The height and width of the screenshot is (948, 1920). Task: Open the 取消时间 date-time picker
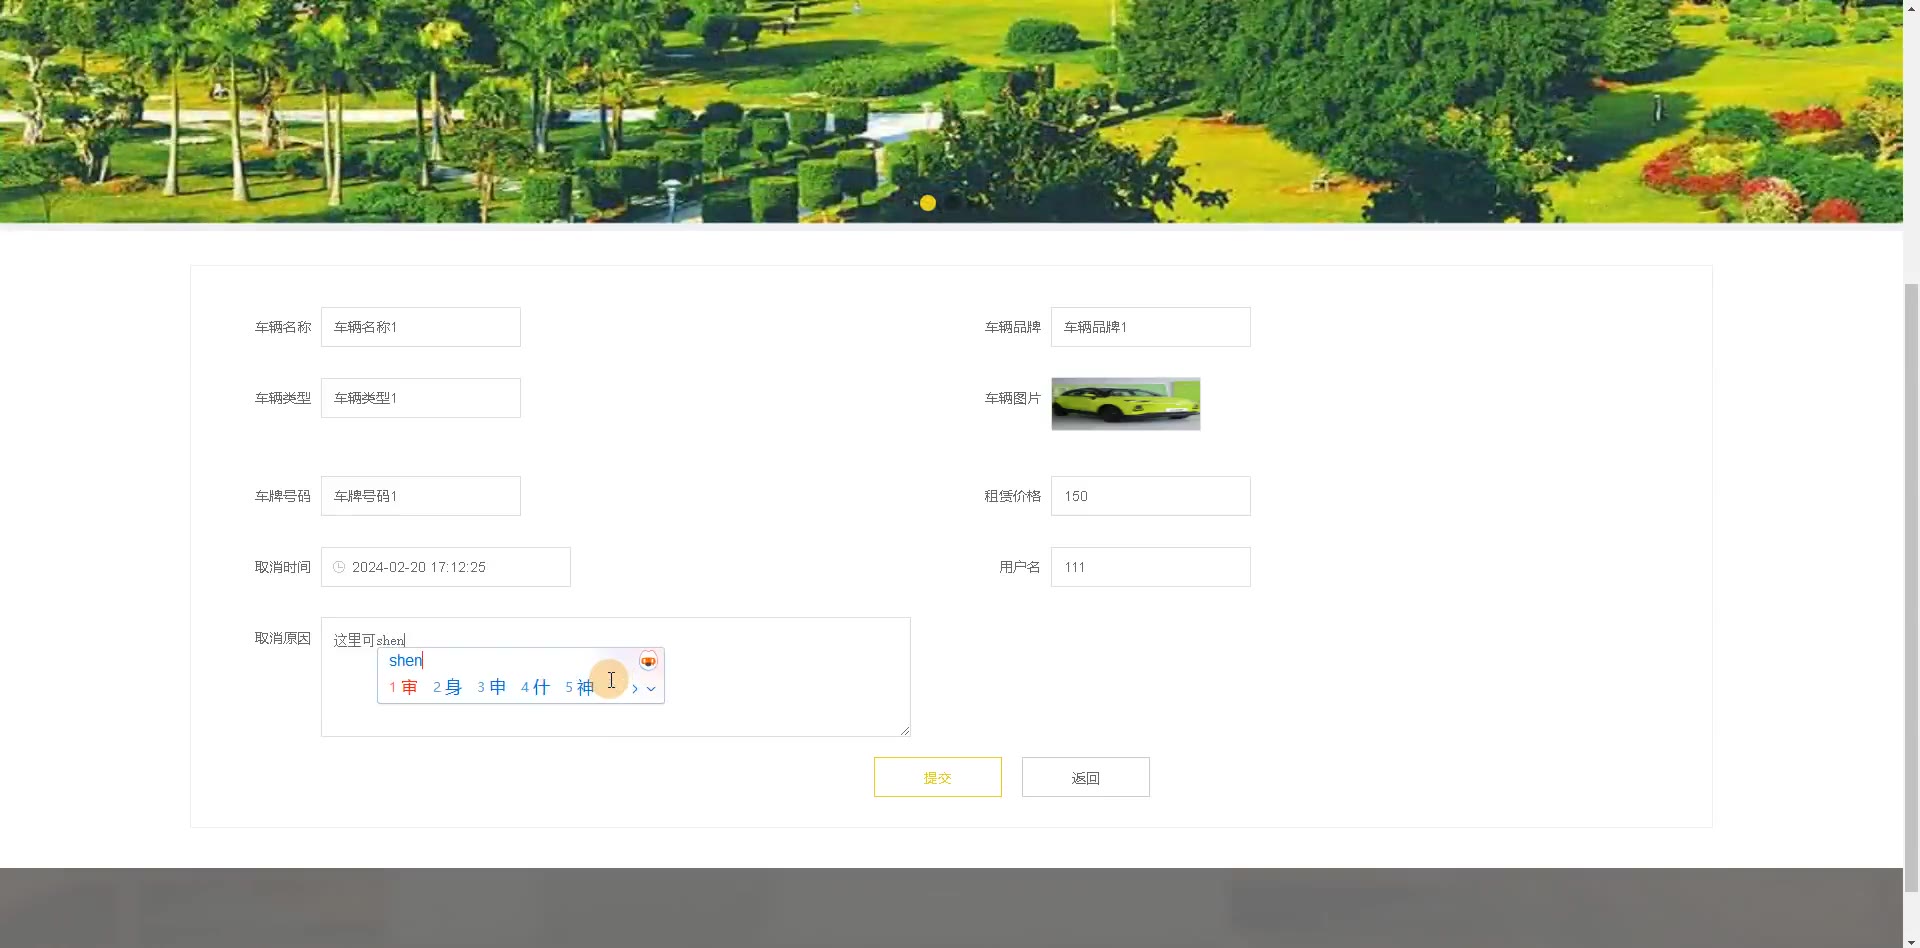click(445, 567)
